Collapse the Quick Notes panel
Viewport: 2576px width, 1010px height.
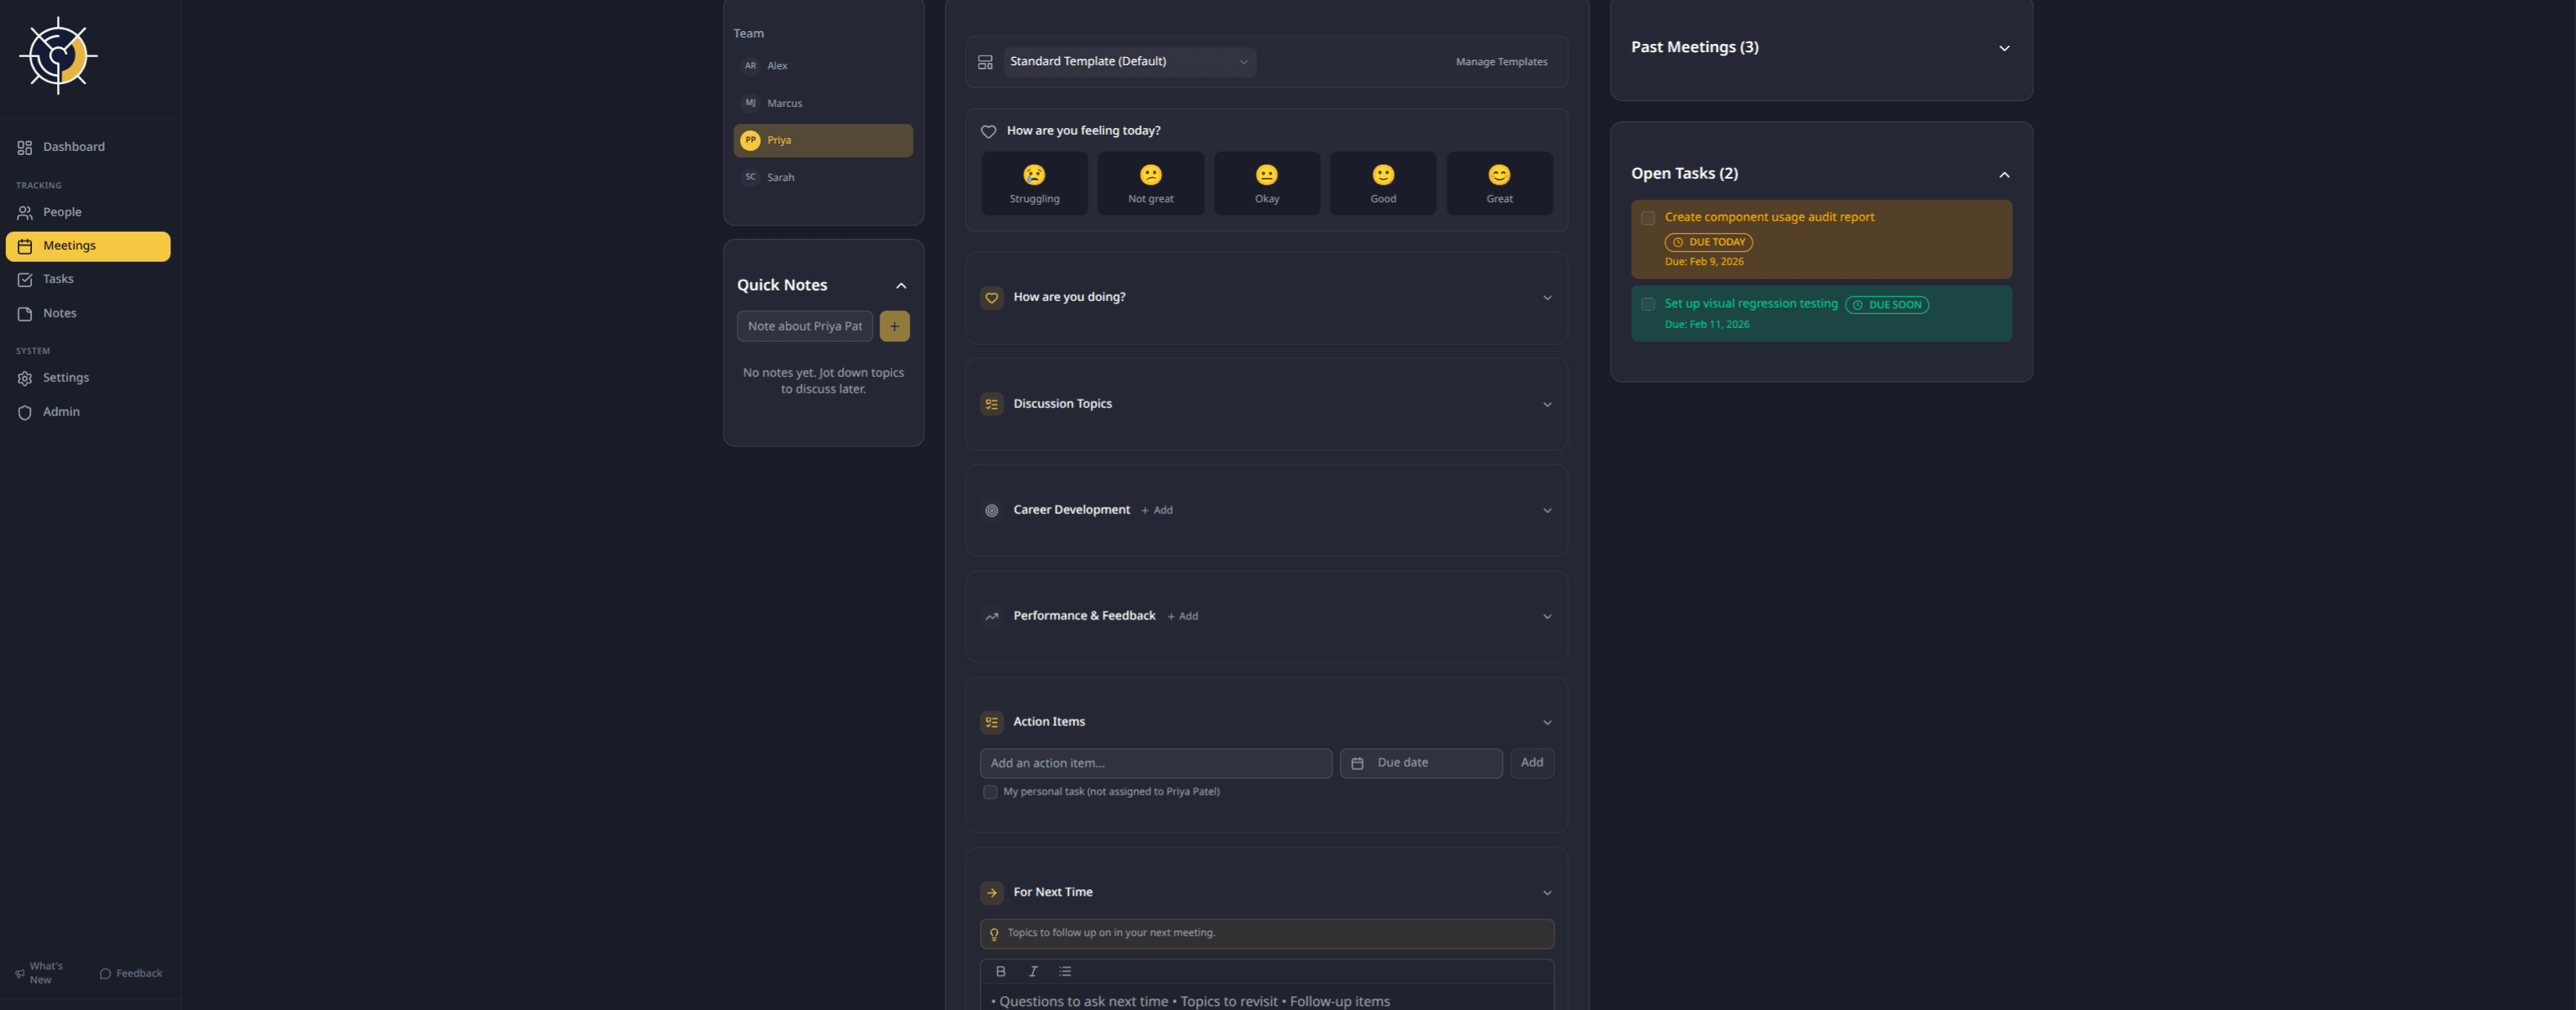900,286
